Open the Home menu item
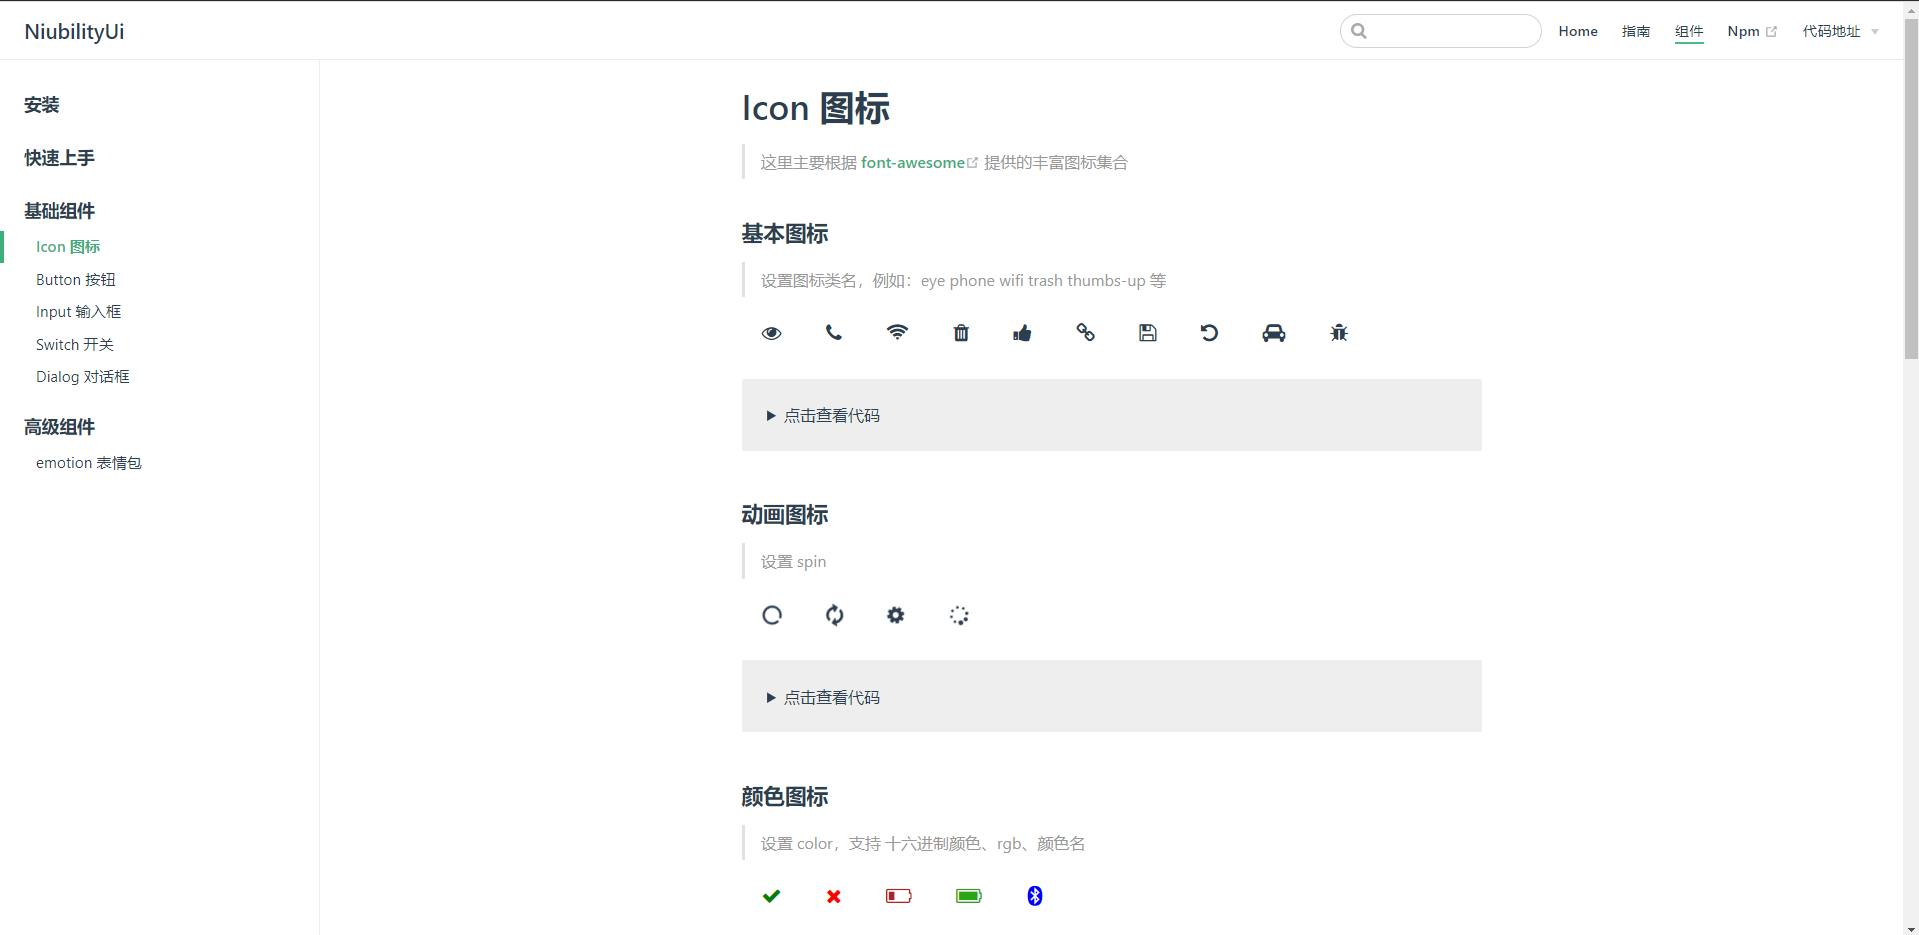 click(x=1577, y=31)
